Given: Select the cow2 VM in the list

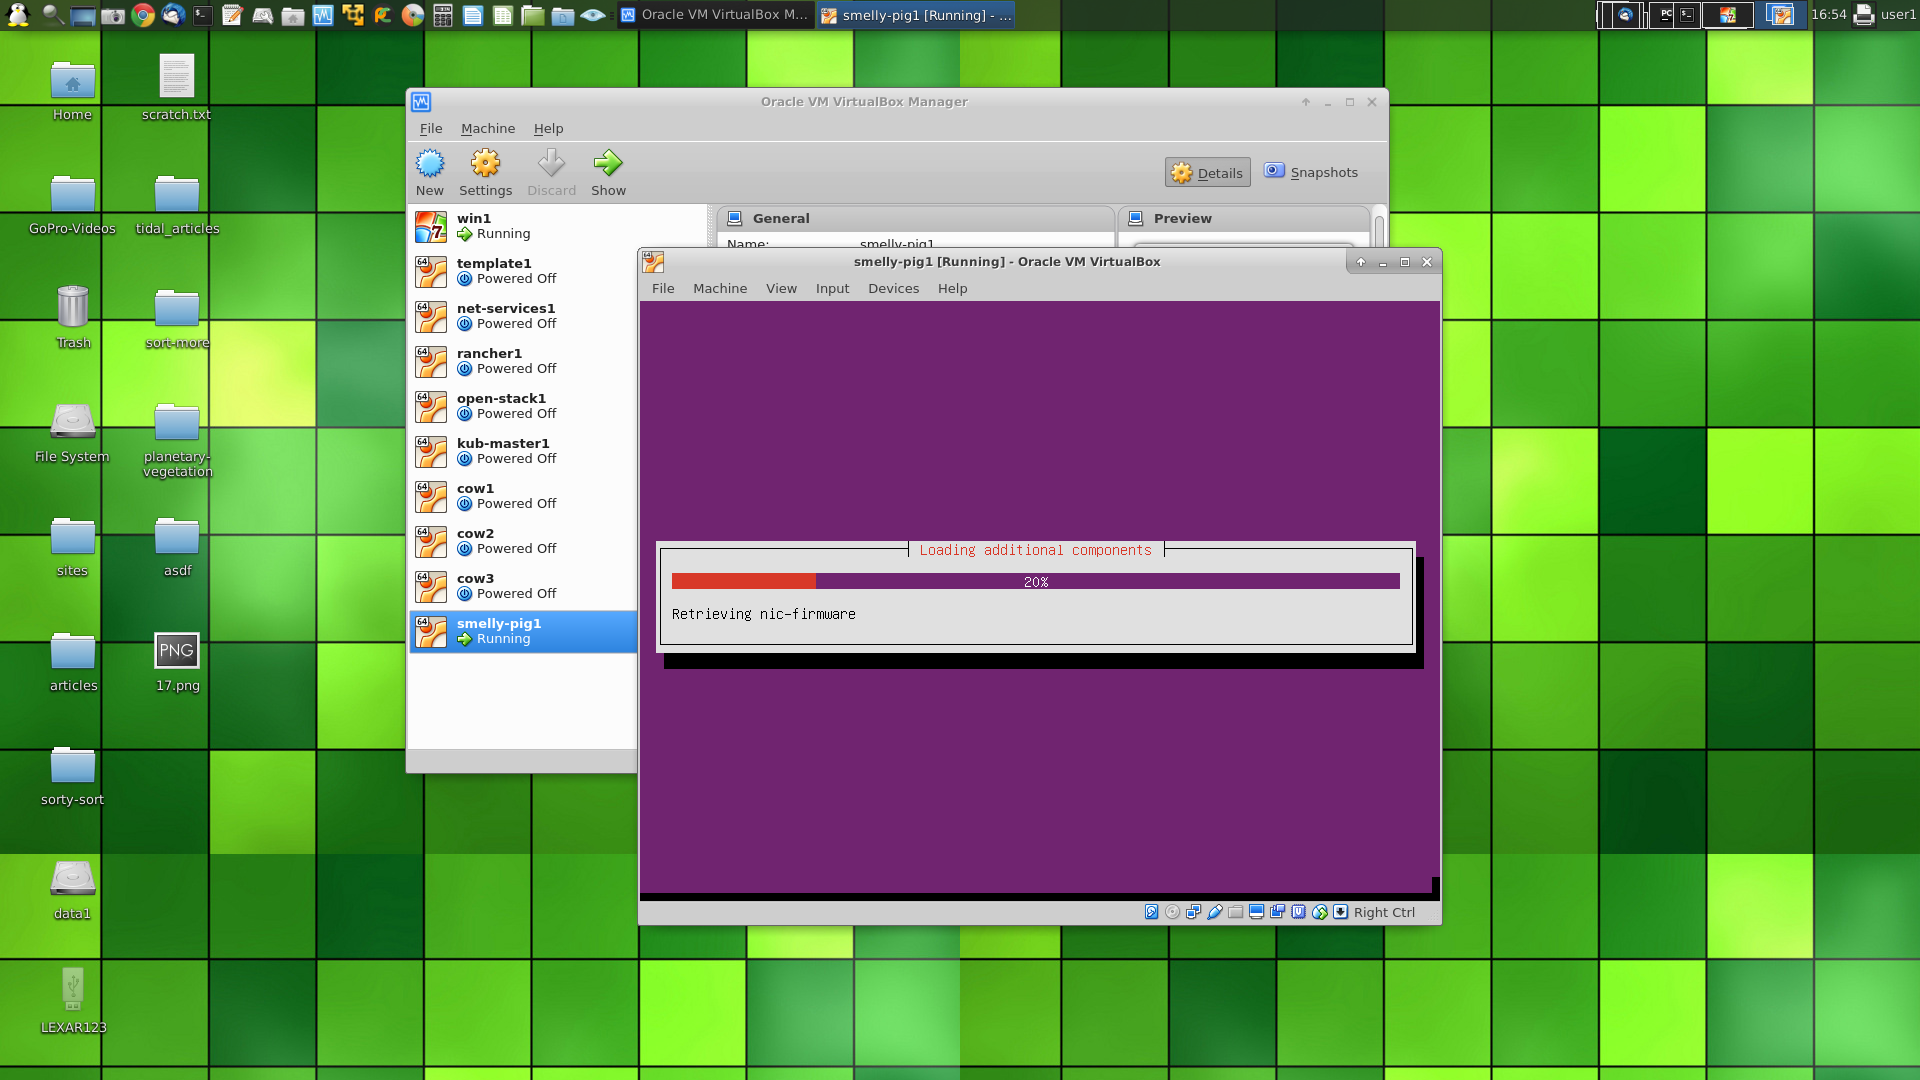Looking at the screenshot, I should (523, 542).
